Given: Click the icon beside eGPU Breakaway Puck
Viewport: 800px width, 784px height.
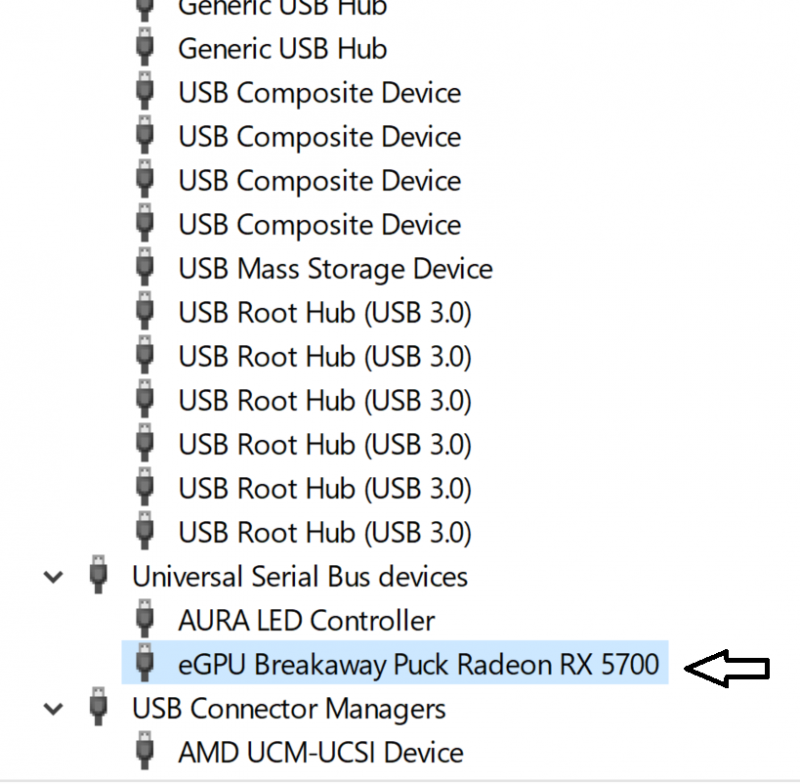Looking at the screenshot, I should point(145,664).
